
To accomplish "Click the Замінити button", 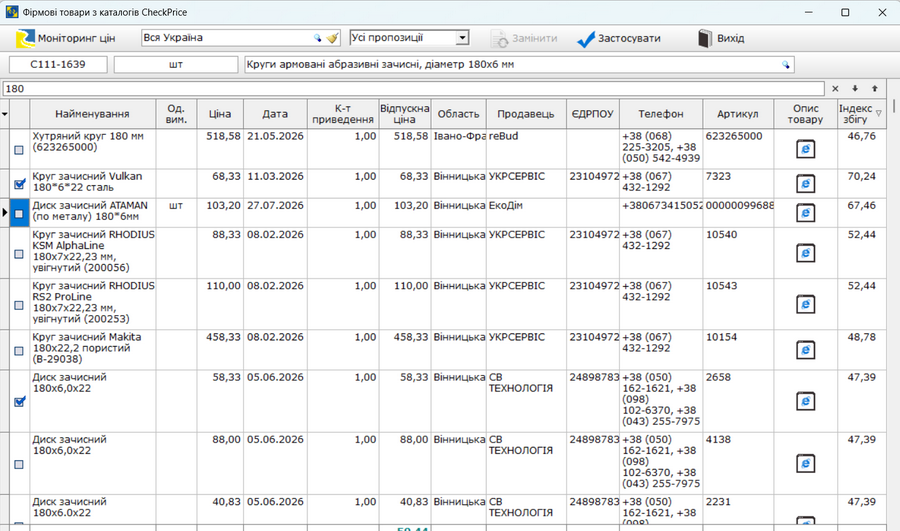I will [x=524, y=38].
